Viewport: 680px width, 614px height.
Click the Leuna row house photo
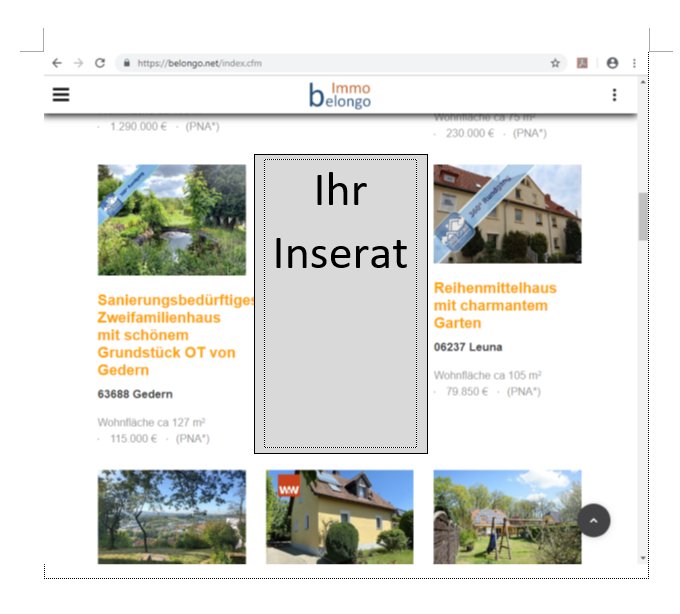point(507,214)
